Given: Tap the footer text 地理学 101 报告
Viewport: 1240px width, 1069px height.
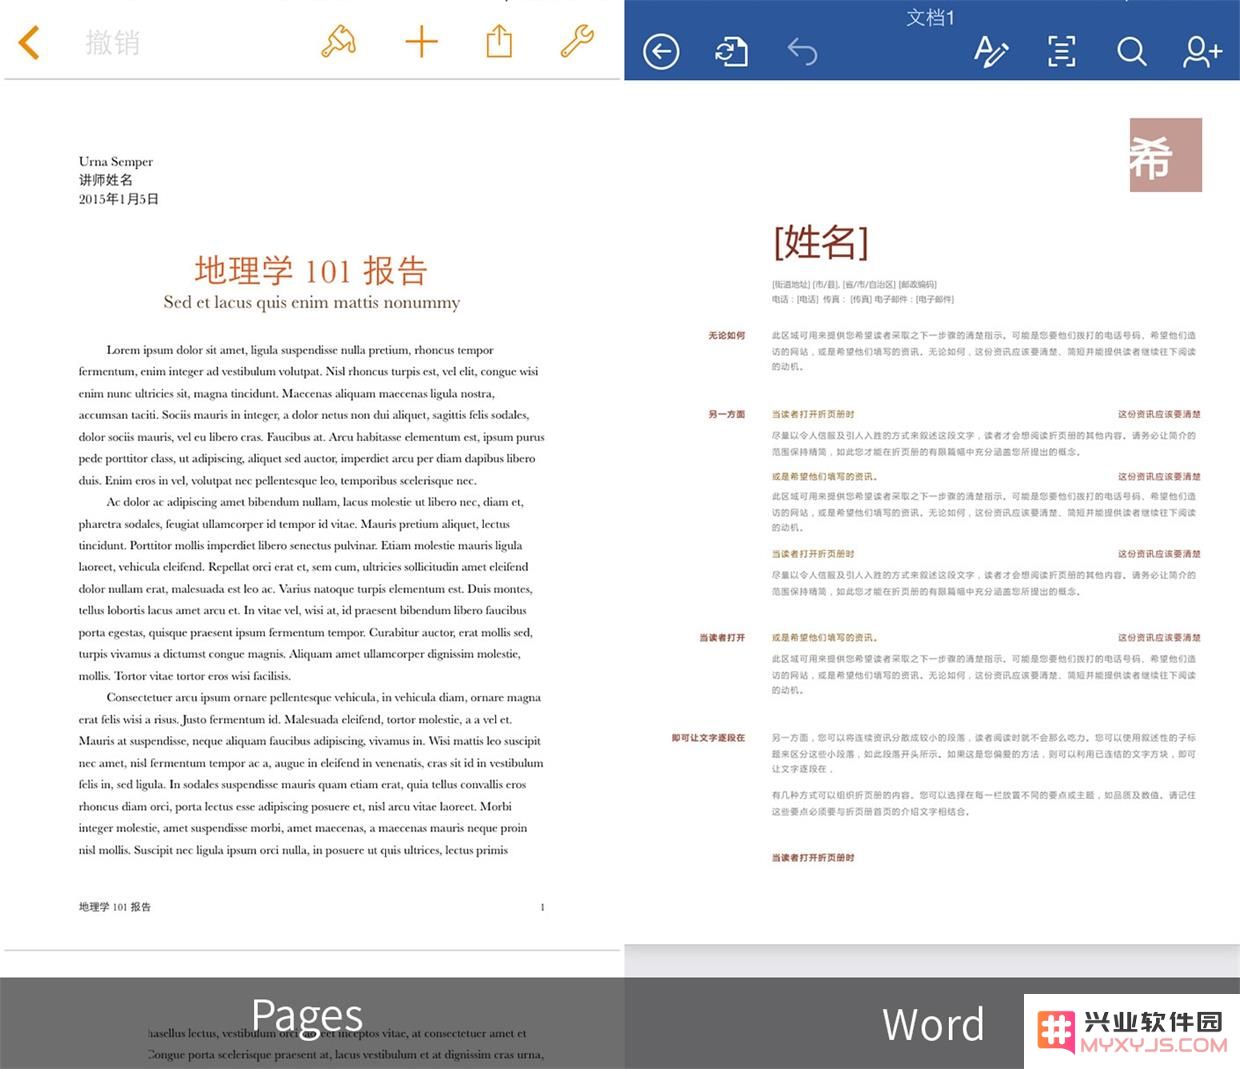Looking at the screenshot, I should coord(115,907).
